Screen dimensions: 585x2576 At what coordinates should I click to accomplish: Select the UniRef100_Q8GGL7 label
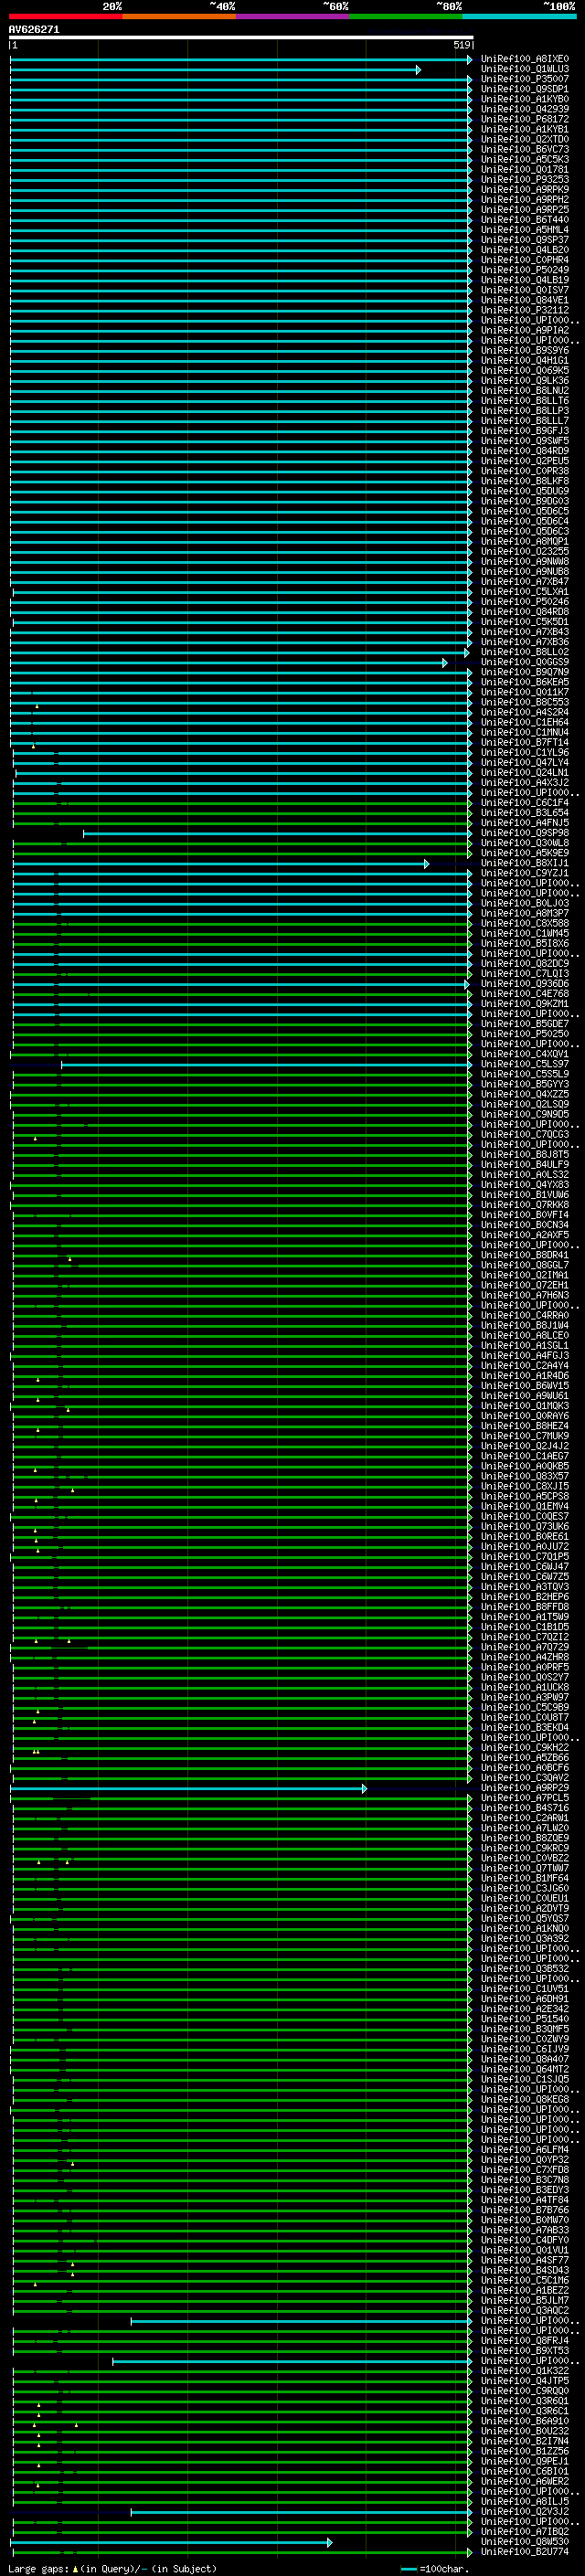[525, 1265]
